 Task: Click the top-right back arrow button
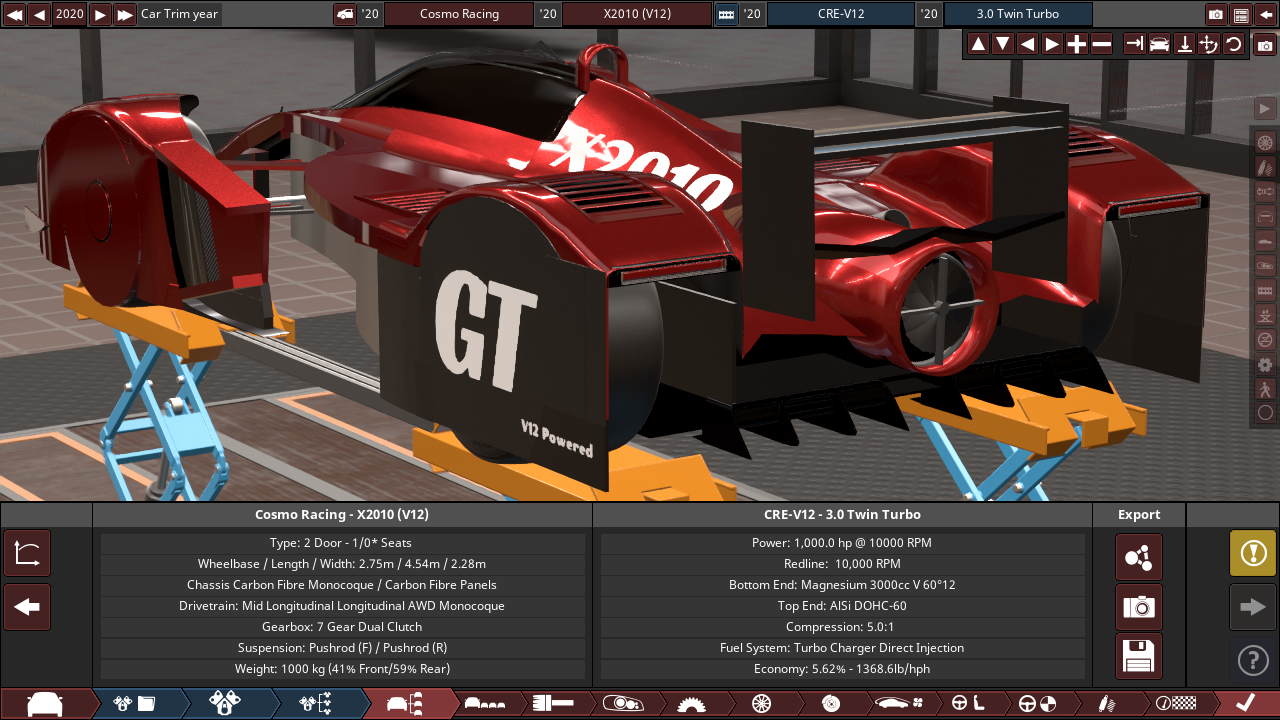[x=1266, y=14]
